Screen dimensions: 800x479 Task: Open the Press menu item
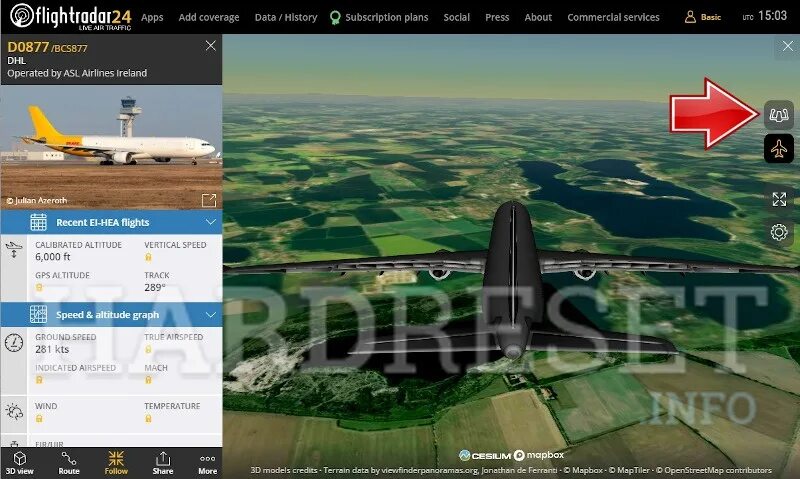(x=497, y=17)
